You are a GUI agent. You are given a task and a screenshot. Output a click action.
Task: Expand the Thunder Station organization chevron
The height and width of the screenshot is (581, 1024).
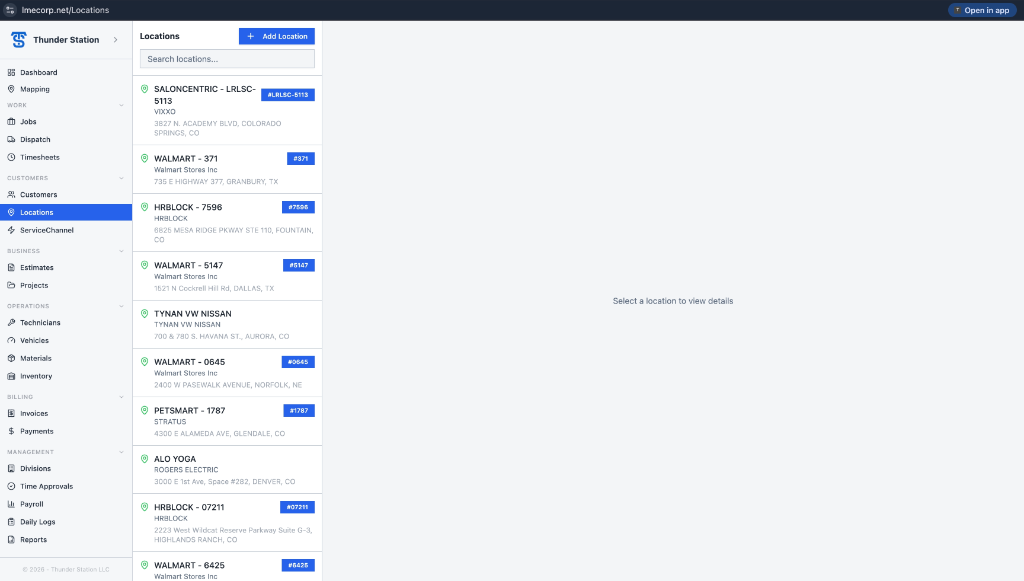coord(116,40)
